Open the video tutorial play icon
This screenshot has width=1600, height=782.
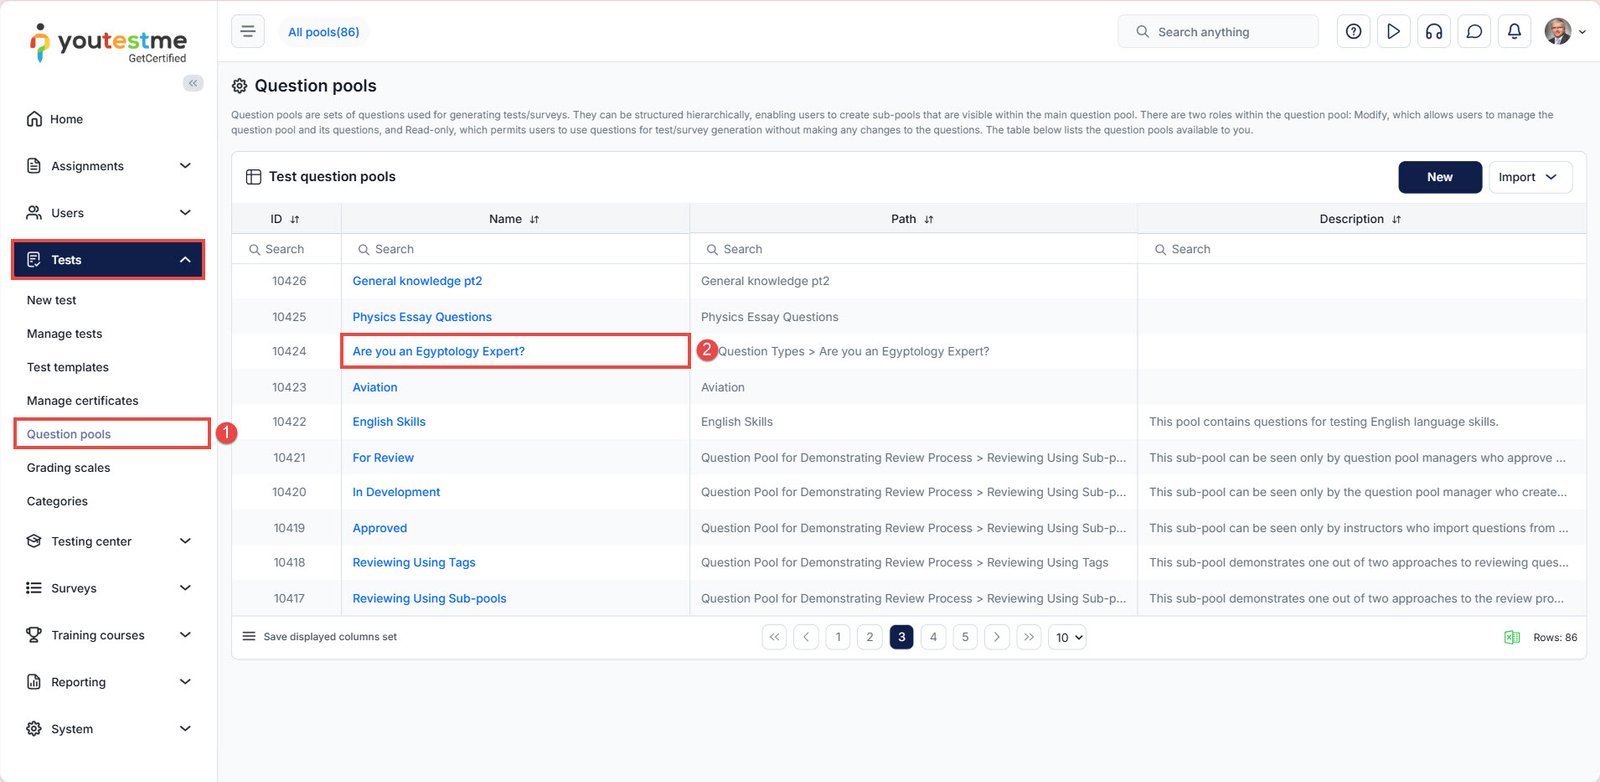[x=1393, y=32]
